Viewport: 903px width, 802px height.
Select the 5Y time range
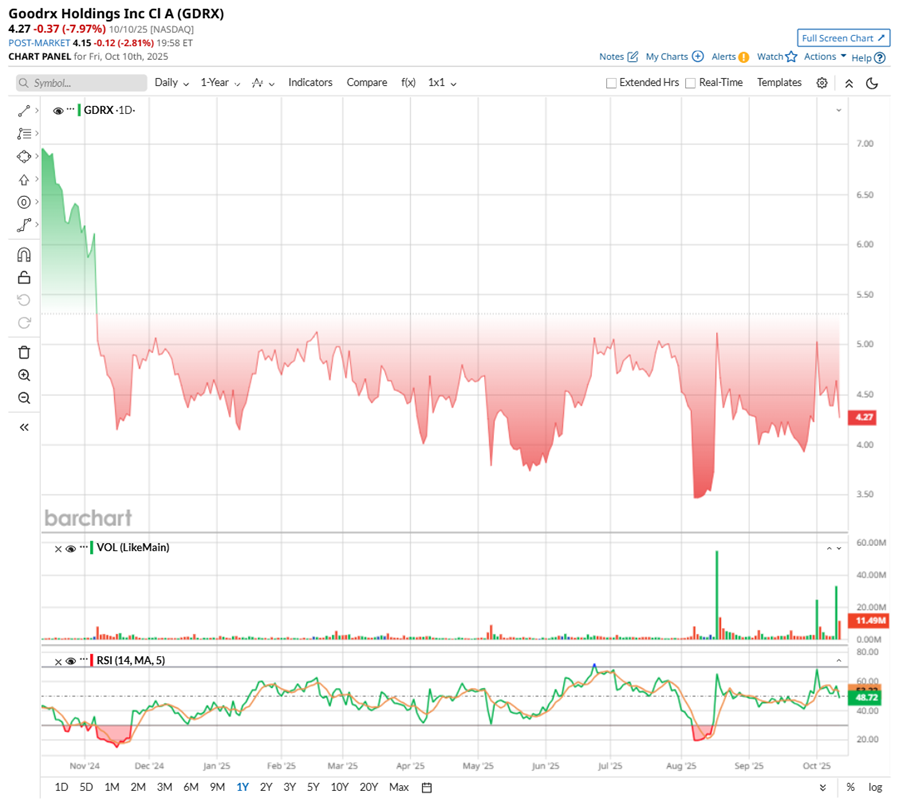(313, 787)
